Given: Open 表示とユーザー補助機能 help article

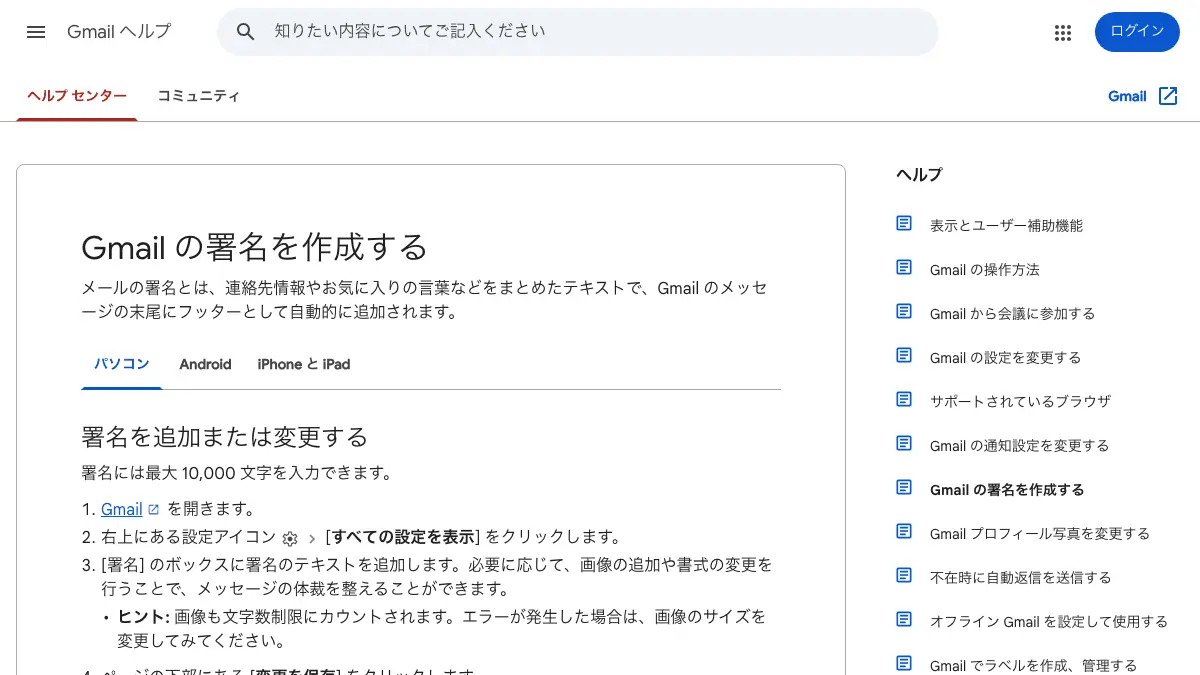Looking at the screenshot, I should click(1006, 226).
